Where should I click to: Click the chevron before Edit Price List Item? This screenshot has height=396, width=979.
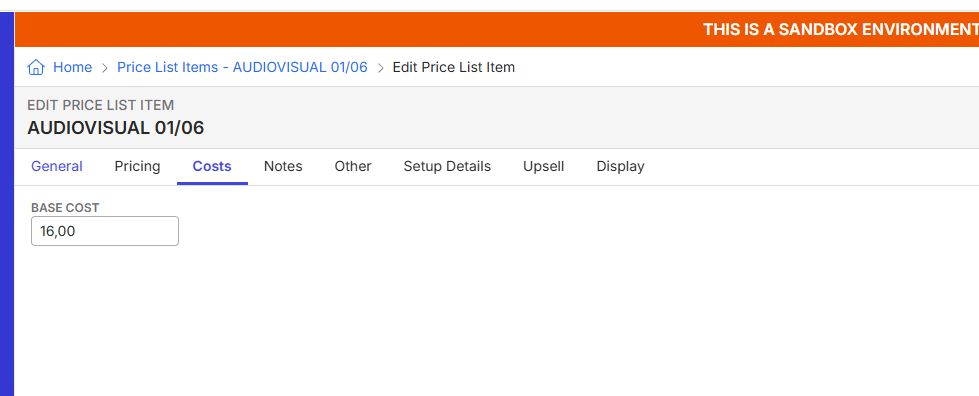[x=380, y=67]
